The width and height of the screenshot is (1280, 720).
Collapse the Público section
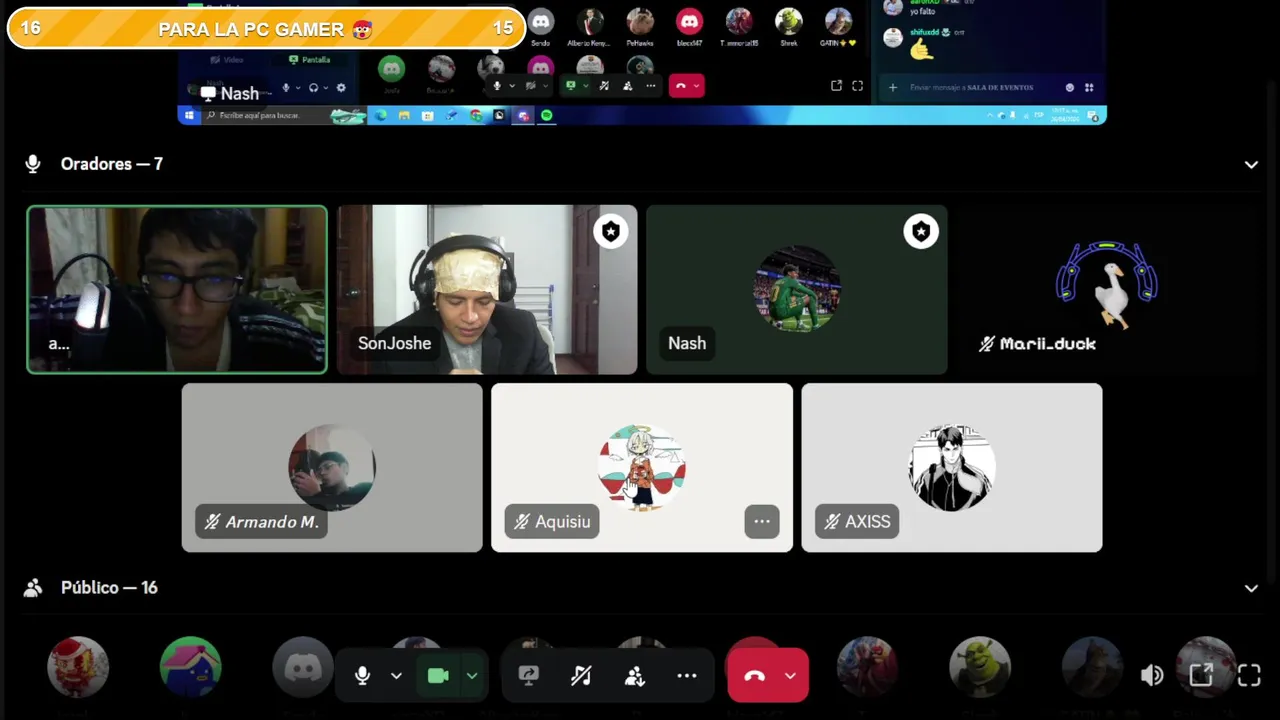click(1251, 589)
